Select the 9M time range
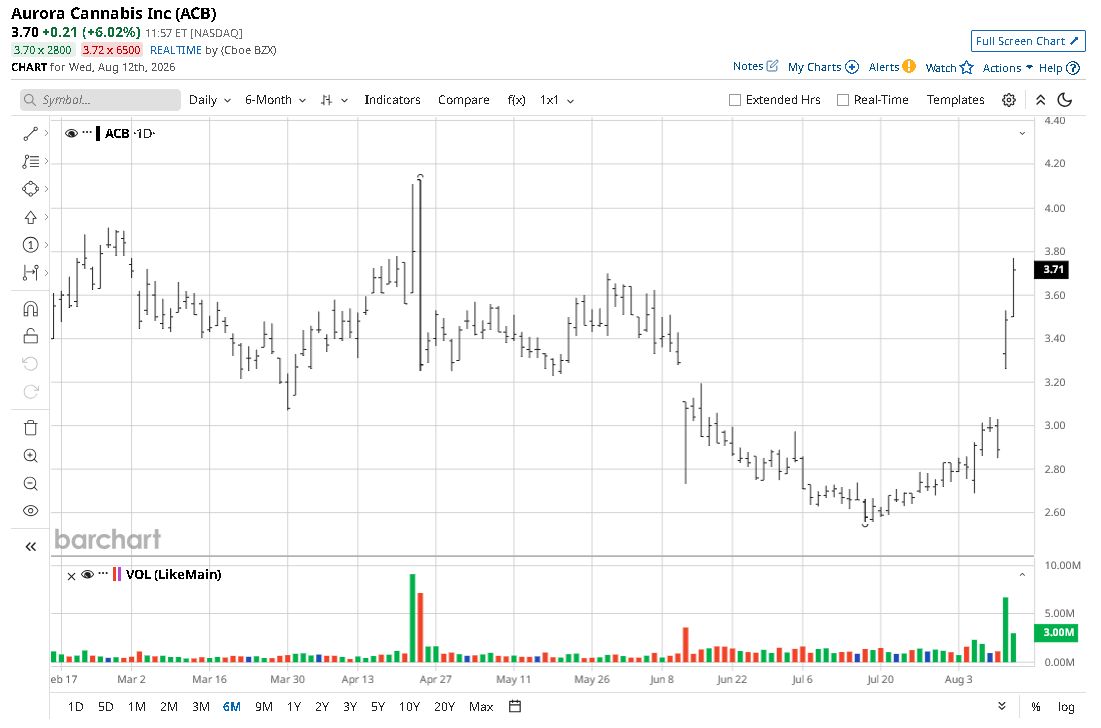Viewport: 1101px width, 728px height. pos(263,706)
